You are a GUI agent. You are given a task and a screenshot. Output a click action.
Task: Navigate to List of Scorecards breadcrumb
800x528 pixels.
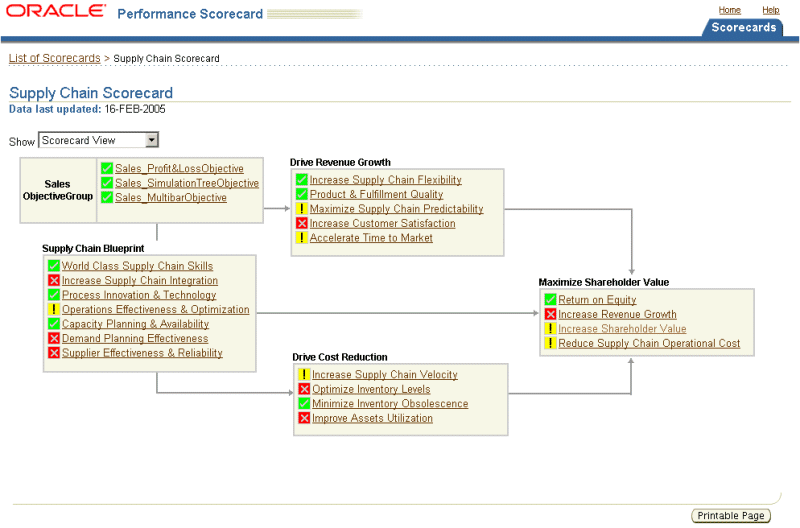click(55, 58)
